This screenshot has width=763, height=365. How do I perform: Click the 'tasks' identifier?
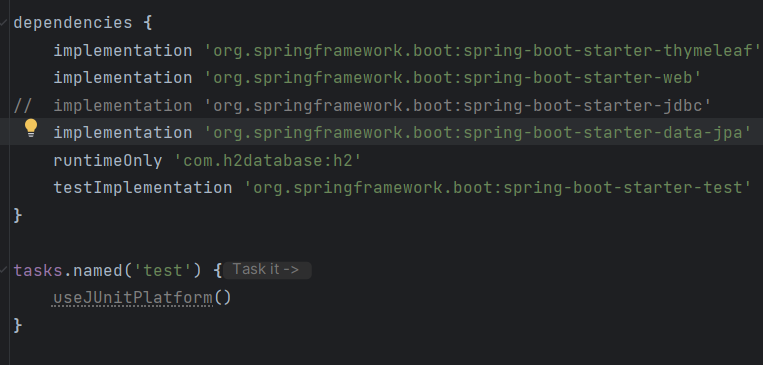tap(38, 270)
